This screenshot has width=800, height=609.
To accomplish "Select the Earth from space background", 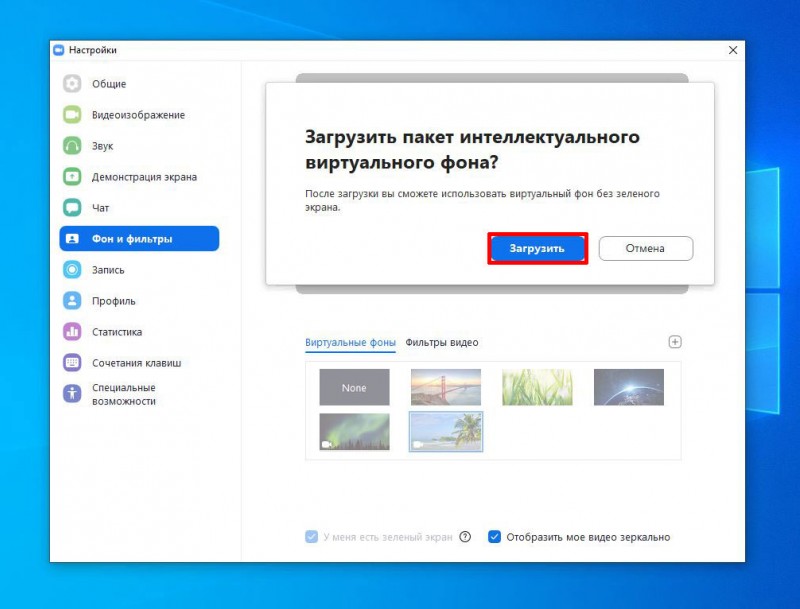I will click(629, 388).
